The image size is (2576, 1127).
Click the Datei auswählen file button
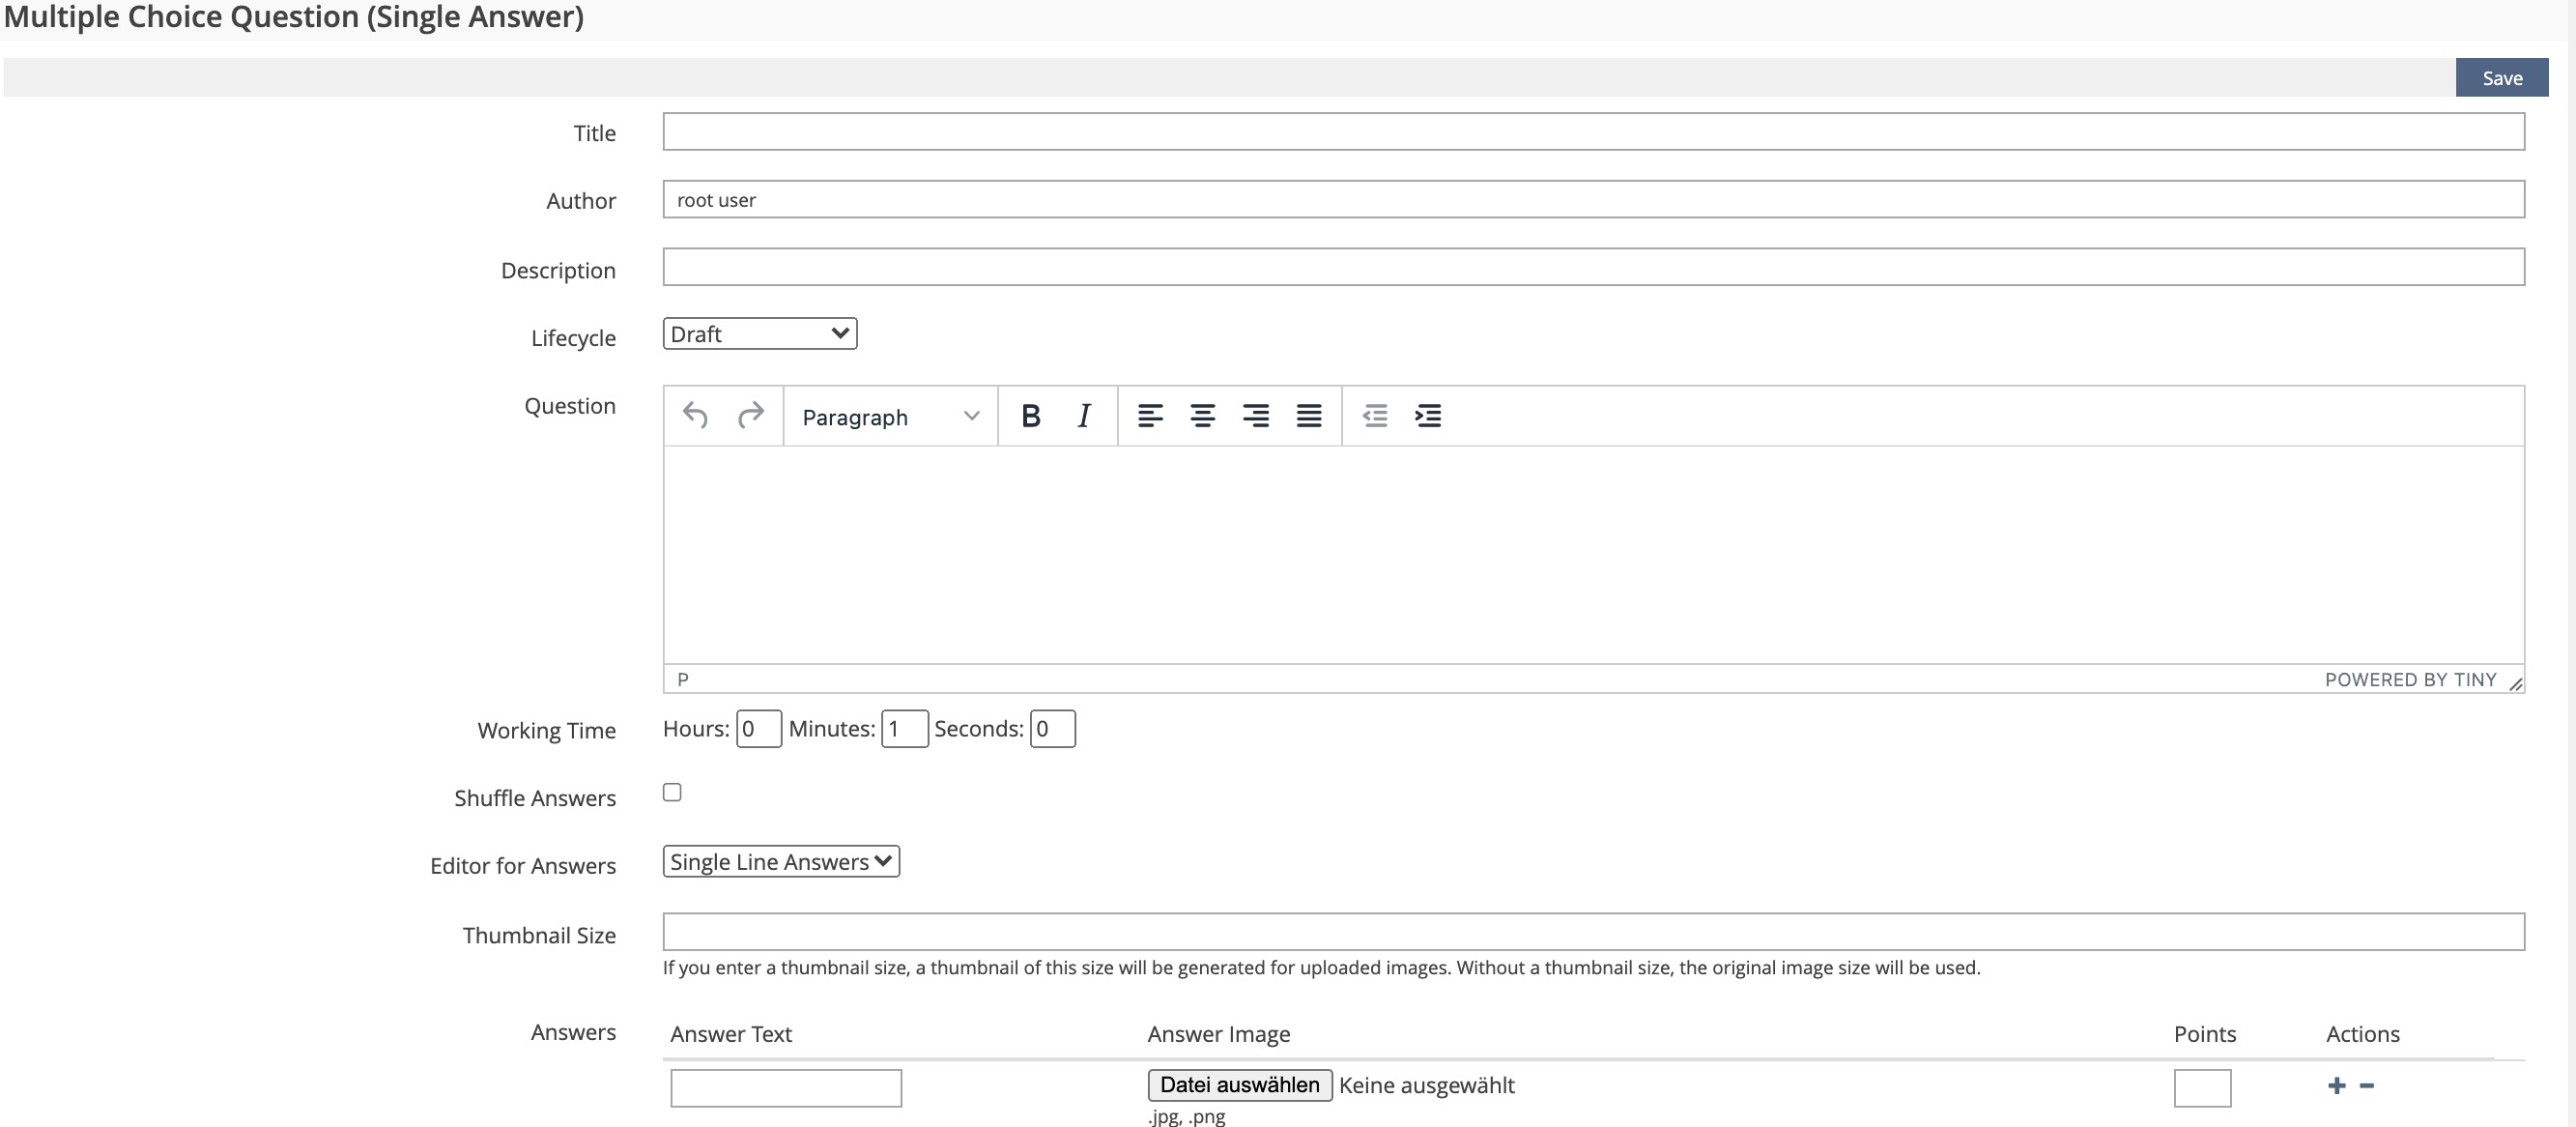tap(1239, 1085)
